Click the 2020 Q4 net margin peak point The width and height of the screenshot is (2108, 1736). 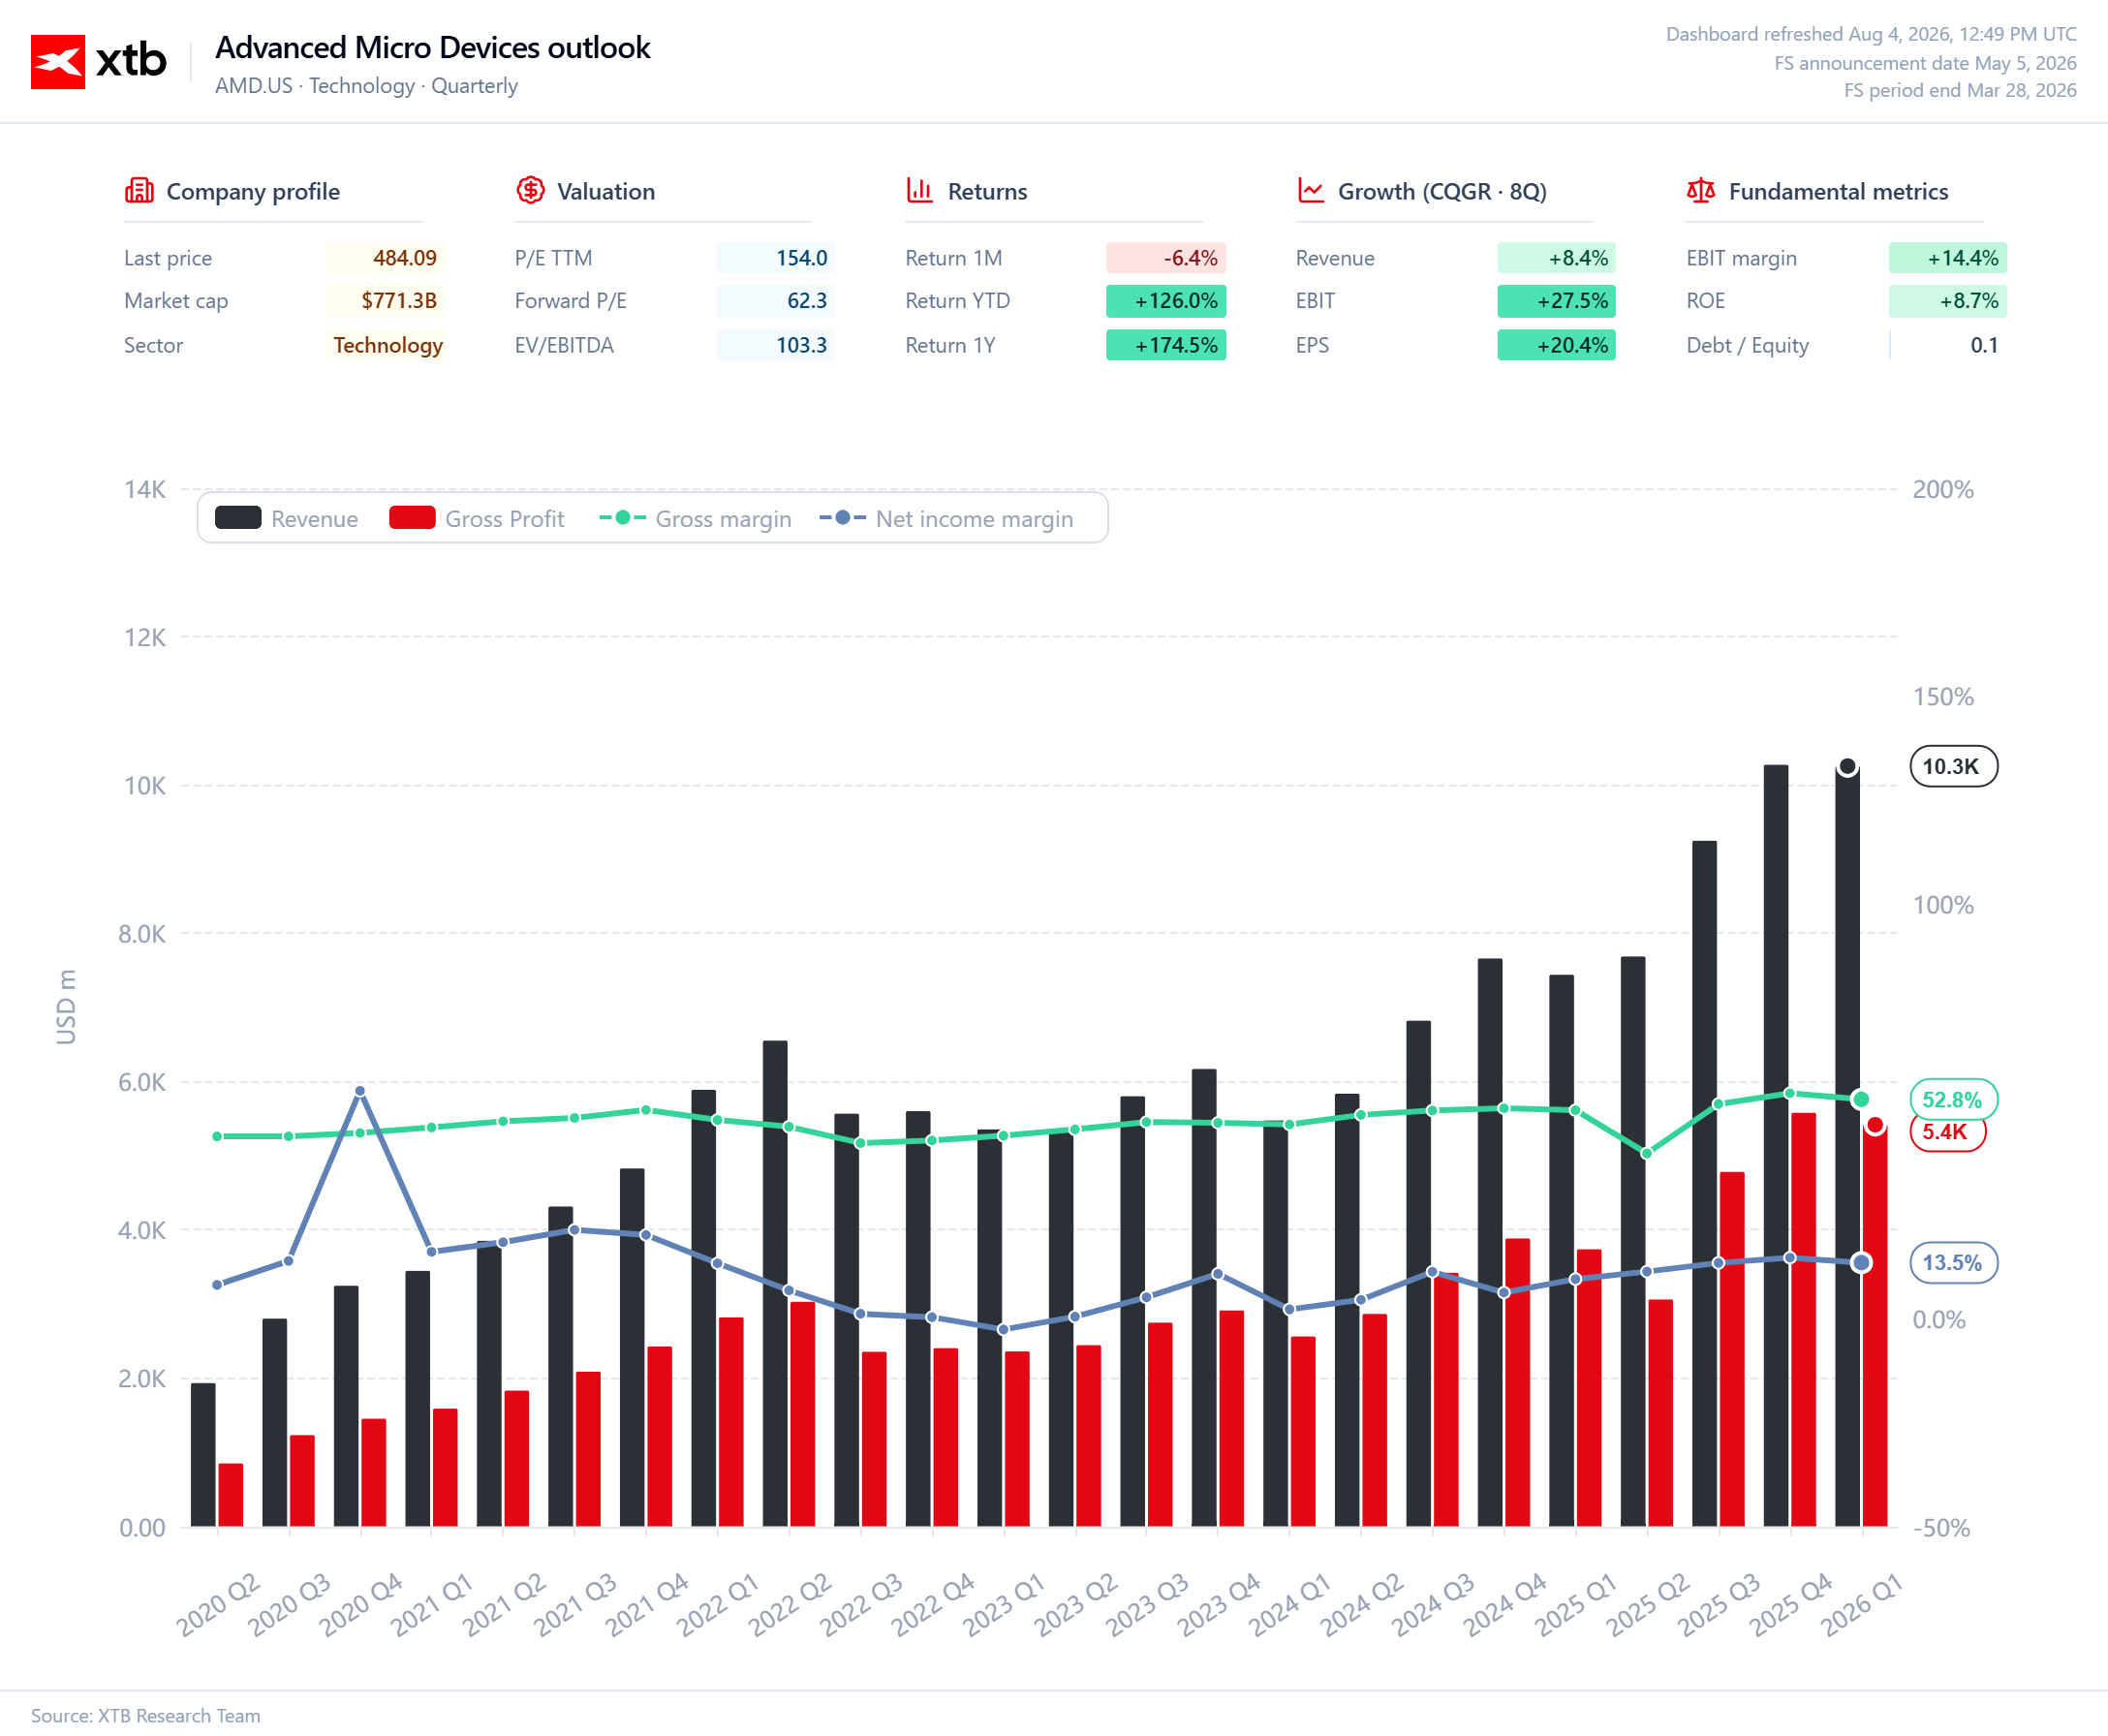[x=360, y=1091]
